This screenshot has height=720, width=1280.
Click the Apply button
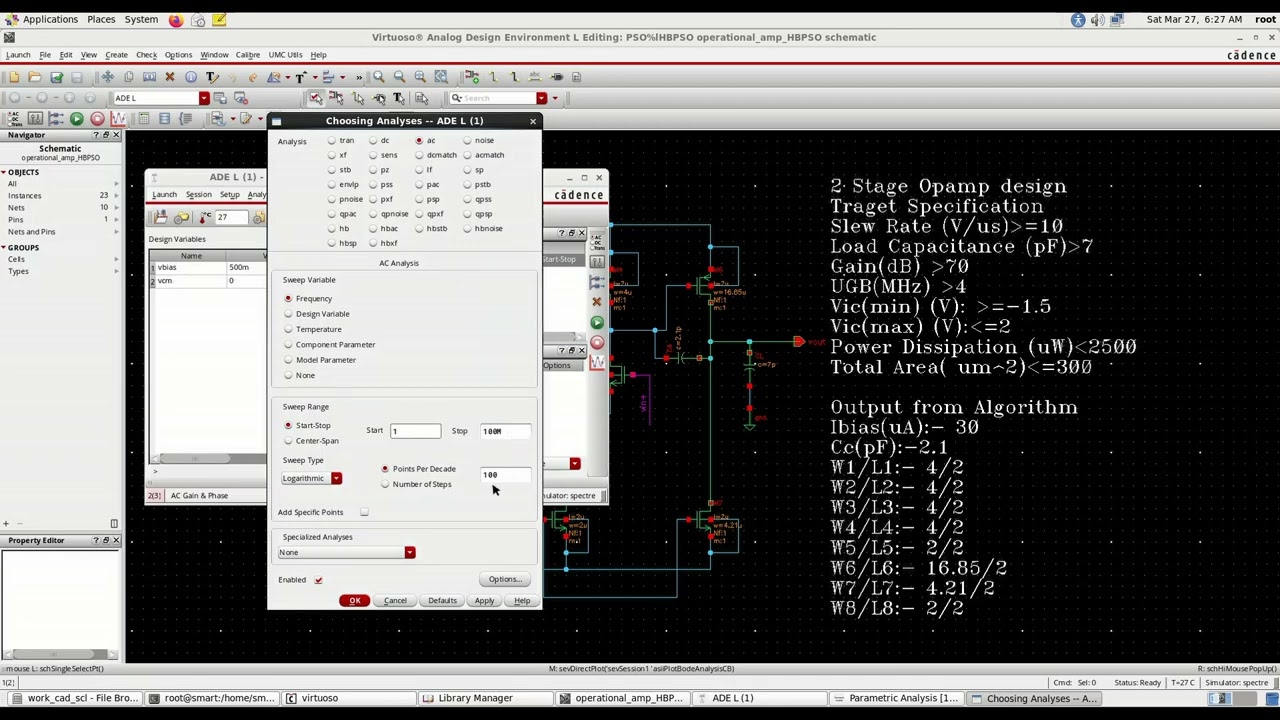pyautogui.click(x=484, y=601)
